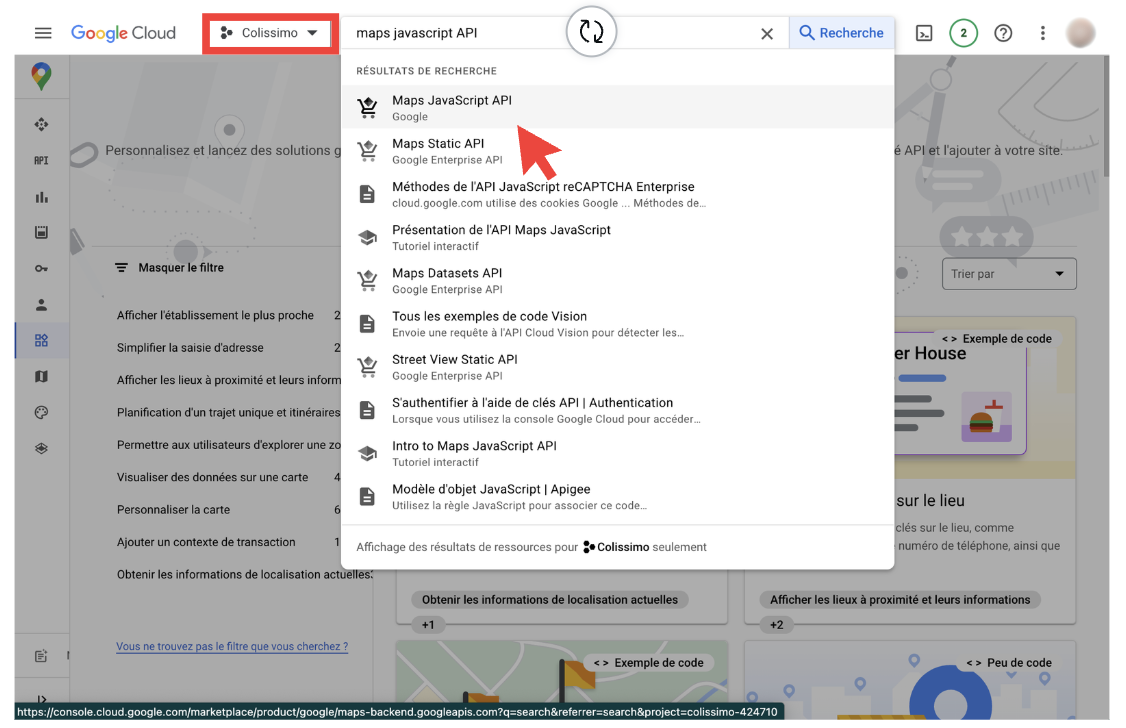Filter by Obtenir les informations de localisation actuelles
The height and width of the screenshot is (728, 1126).
tap(245, 574)
